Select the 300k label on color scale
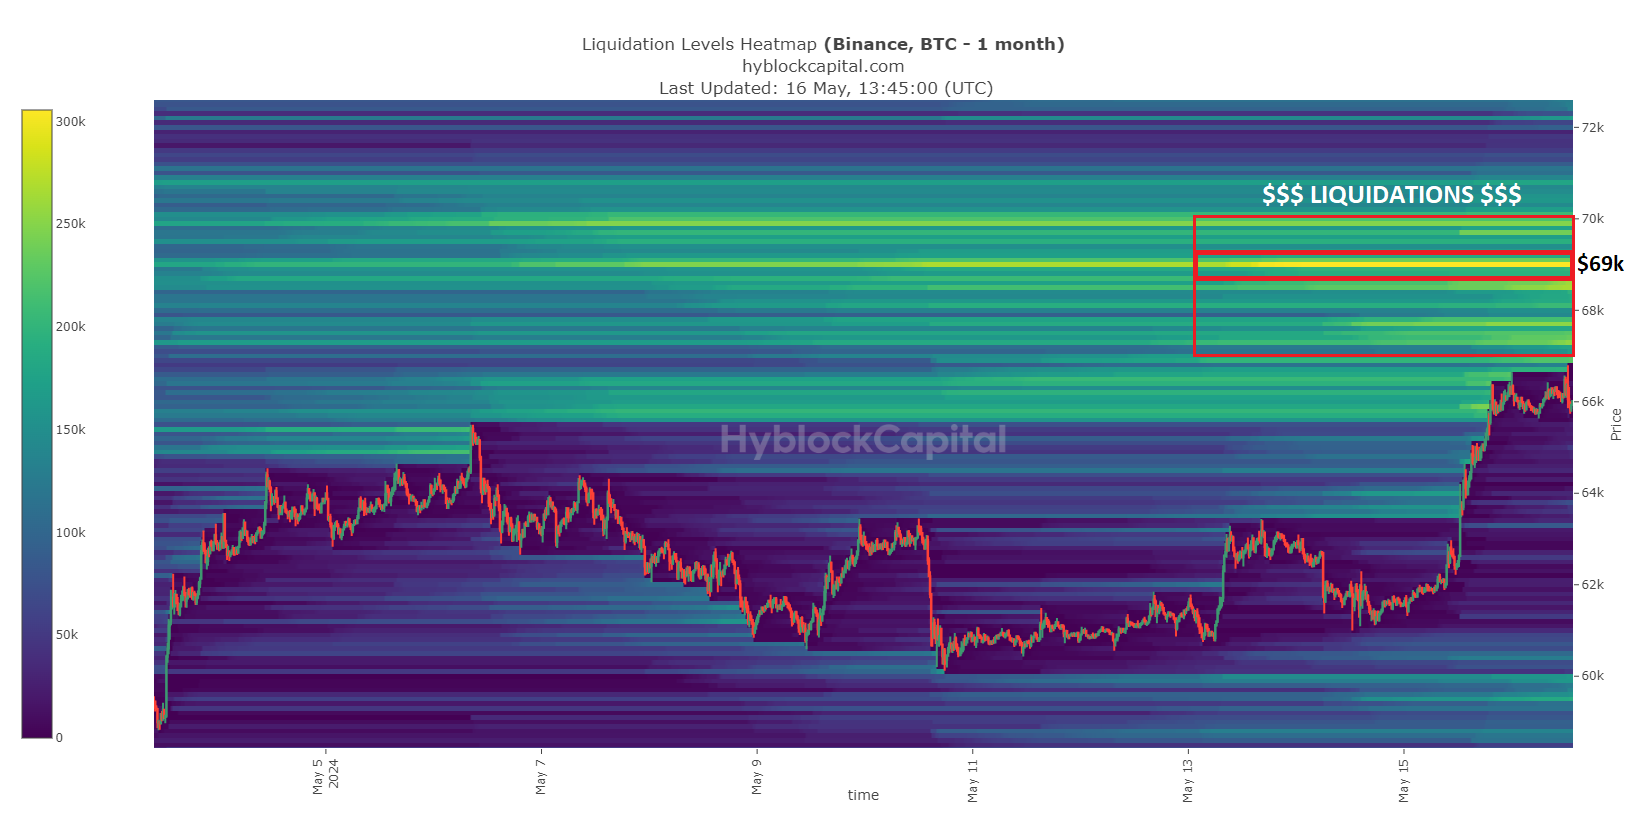Image resolution: width=1652 pixels, height=828 pixels. click(x=70, y=121)
